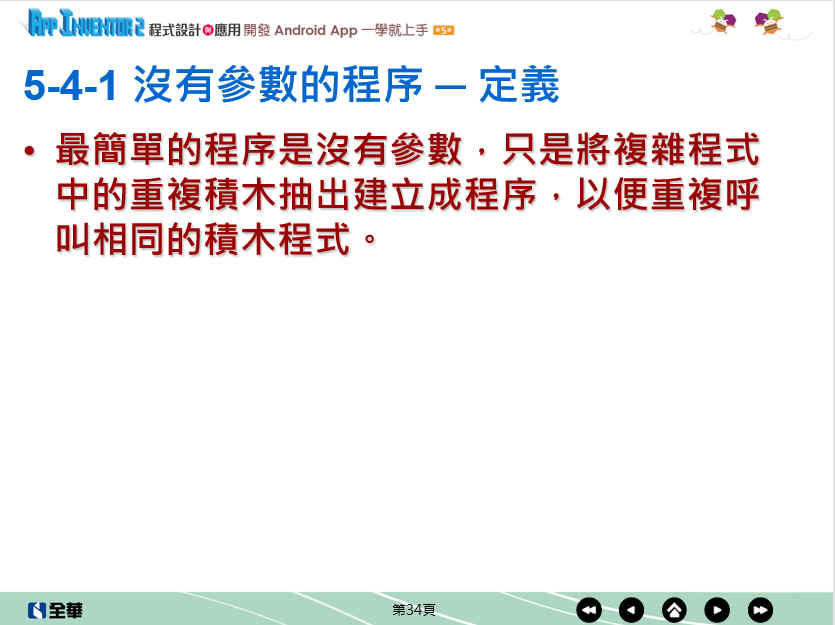Click the 程式設計 text in header
Image resolution: width=835 pixels, height=625 pixels.
click(x=174, y=30)
